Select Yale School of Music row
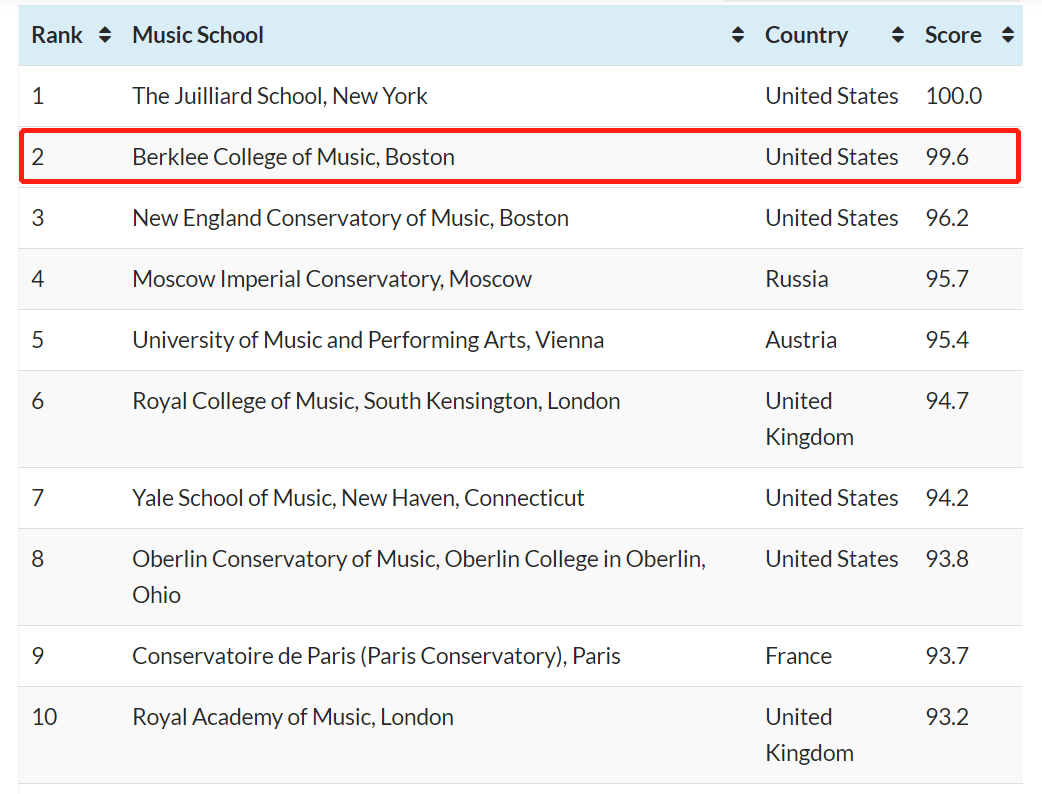The height and width of the screenshot is (794, 1042). 520,498
